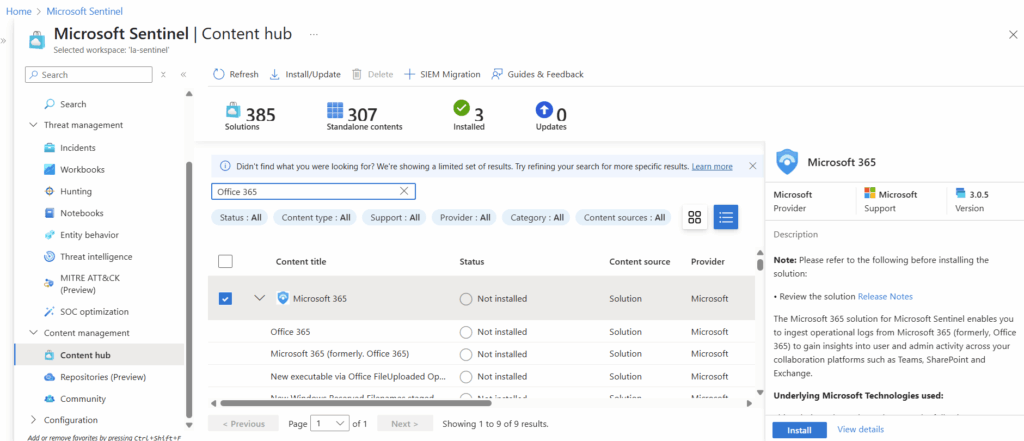Open the Release Notes link

[x=885, y=297]
